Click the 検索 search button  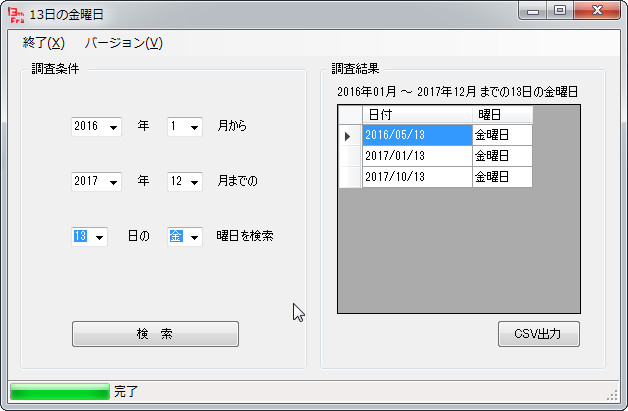coord(155,334)
